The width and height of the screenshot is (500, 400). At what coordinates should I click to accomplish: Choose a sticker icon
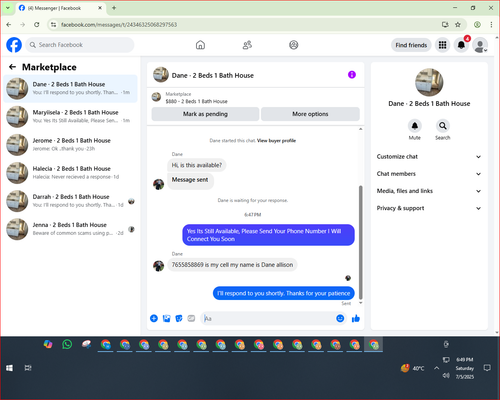point(179,318)
